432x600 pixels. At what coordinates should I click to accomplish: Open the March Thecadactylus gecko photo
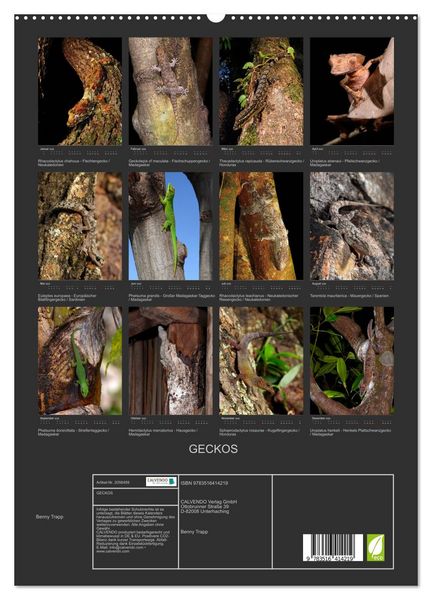[x=261, y=91]
